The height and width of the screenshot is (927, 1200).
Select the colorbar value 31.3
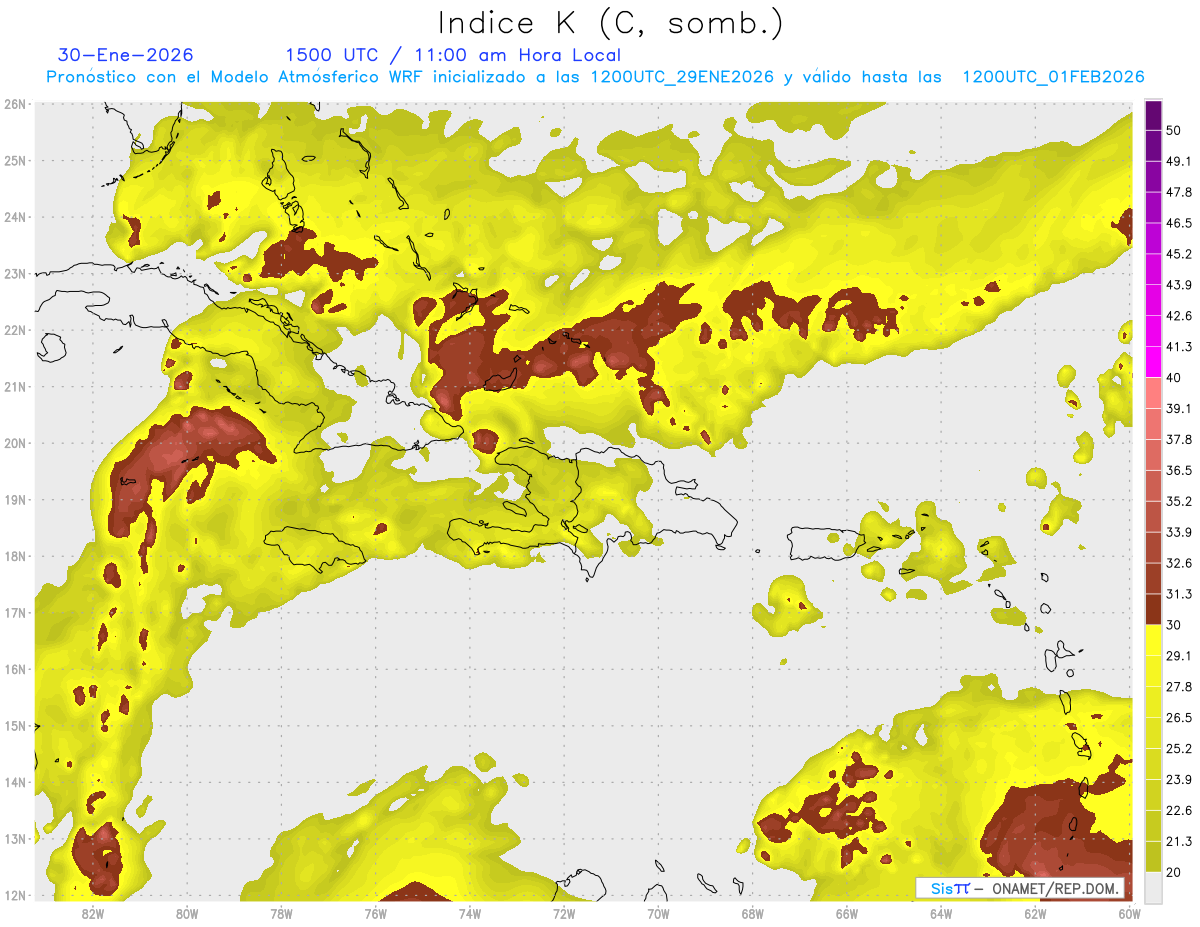tap(1179, 593)
